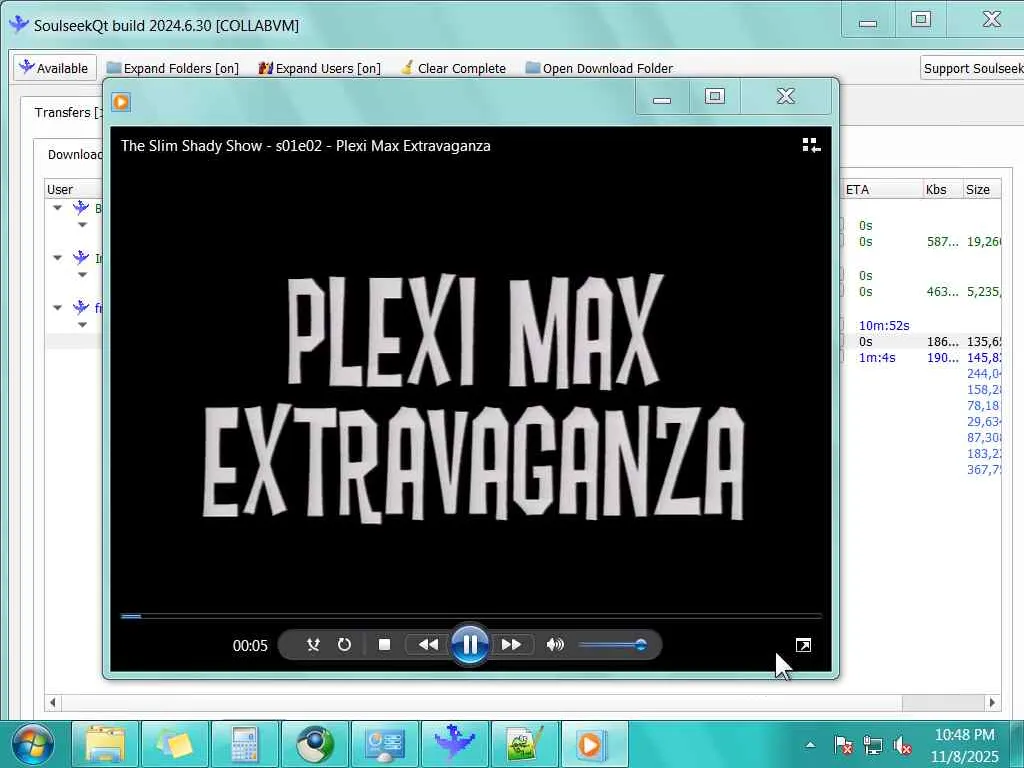Open Action Center flag tray icon
Viewport: 1024px width, 768px height.
pyautogui.click(x=843, y=745)
